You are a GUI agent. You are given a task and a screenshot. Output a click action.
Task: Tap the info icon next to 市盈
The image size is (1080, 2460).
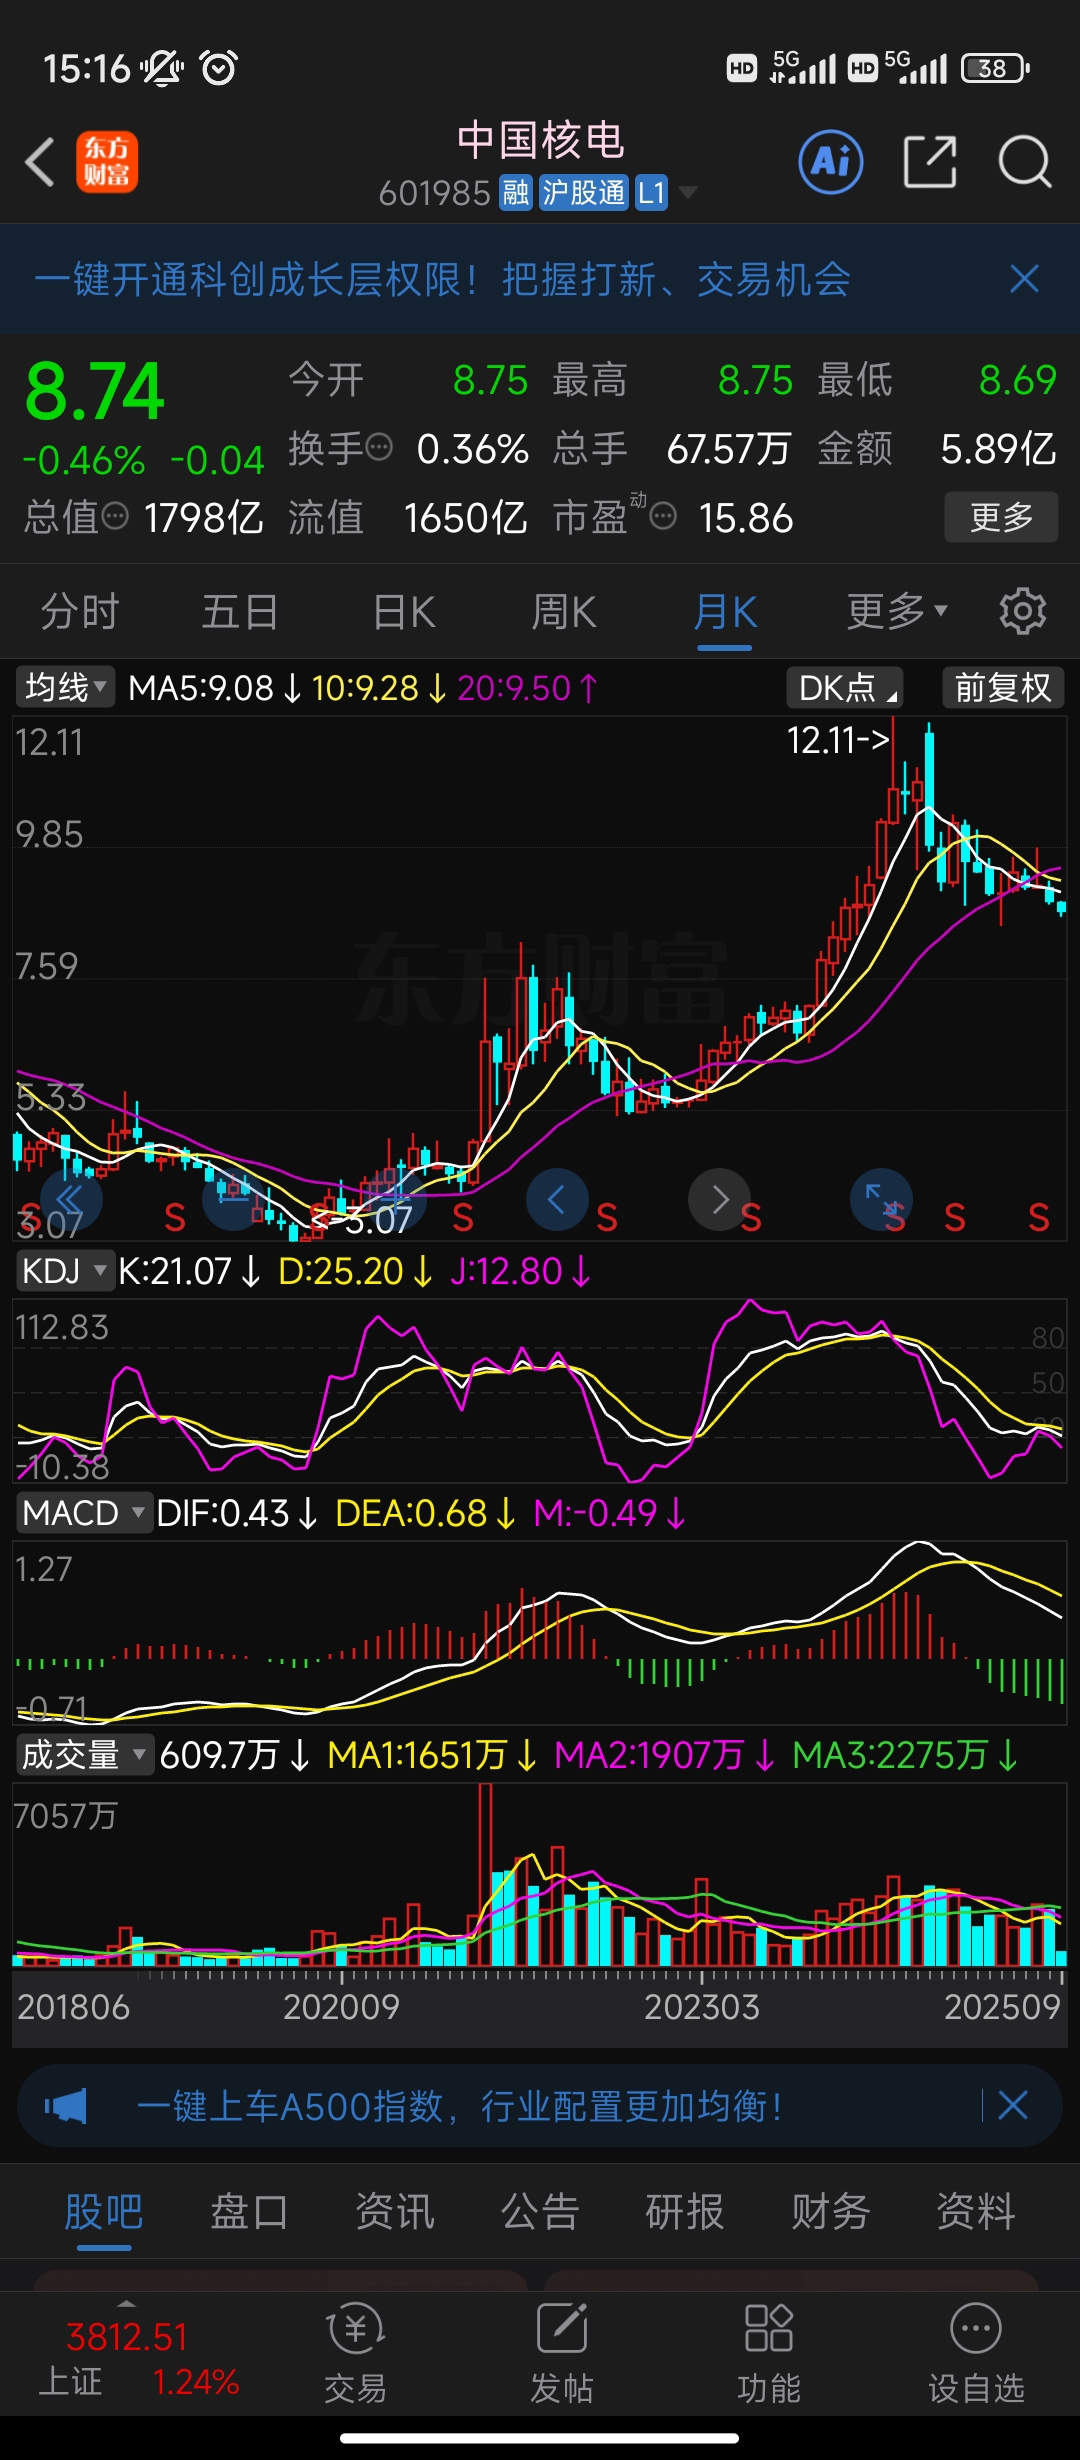[x=663, y=516]
